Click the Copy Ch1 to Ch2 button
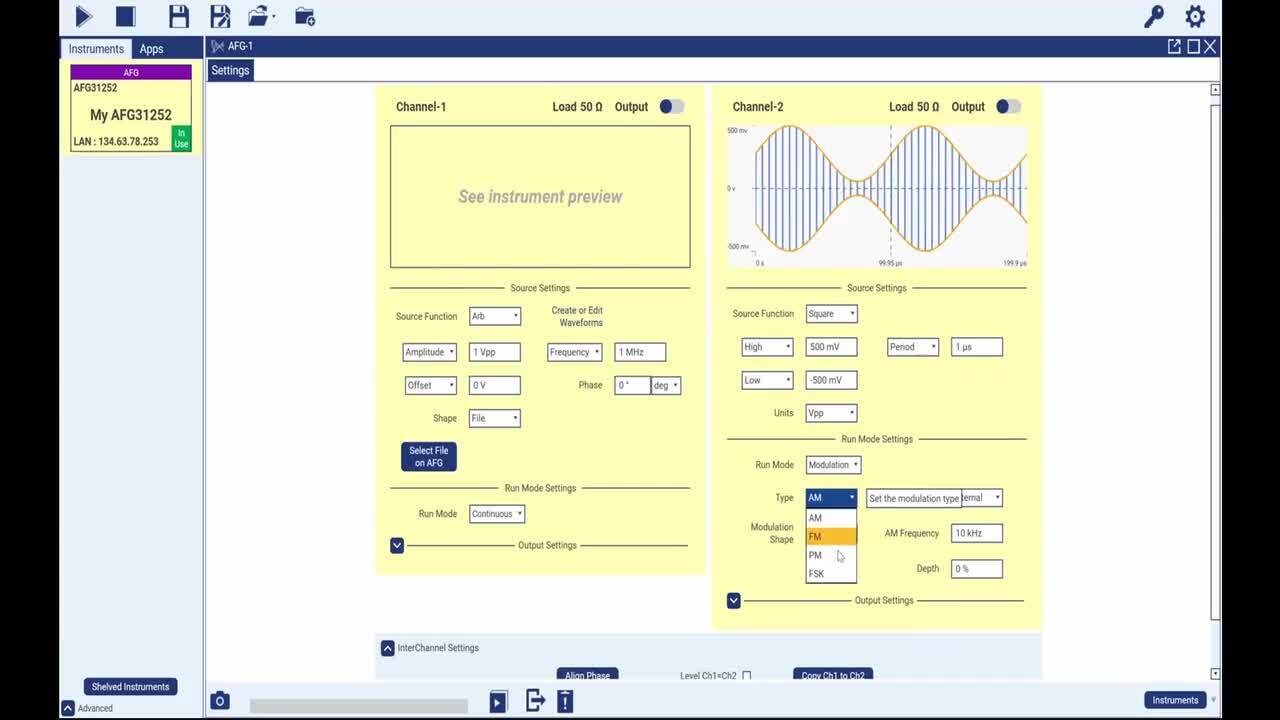 coord(832,675)
